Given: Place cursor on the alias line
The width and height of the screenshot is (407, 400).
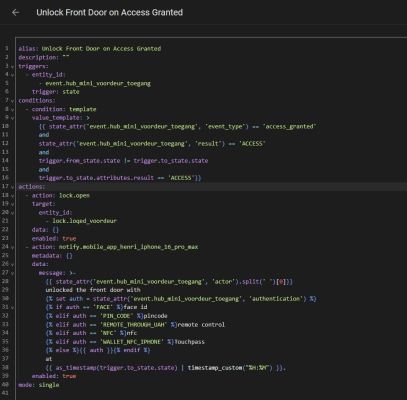Looking at the screenshot, I should (x=89, y=49).
